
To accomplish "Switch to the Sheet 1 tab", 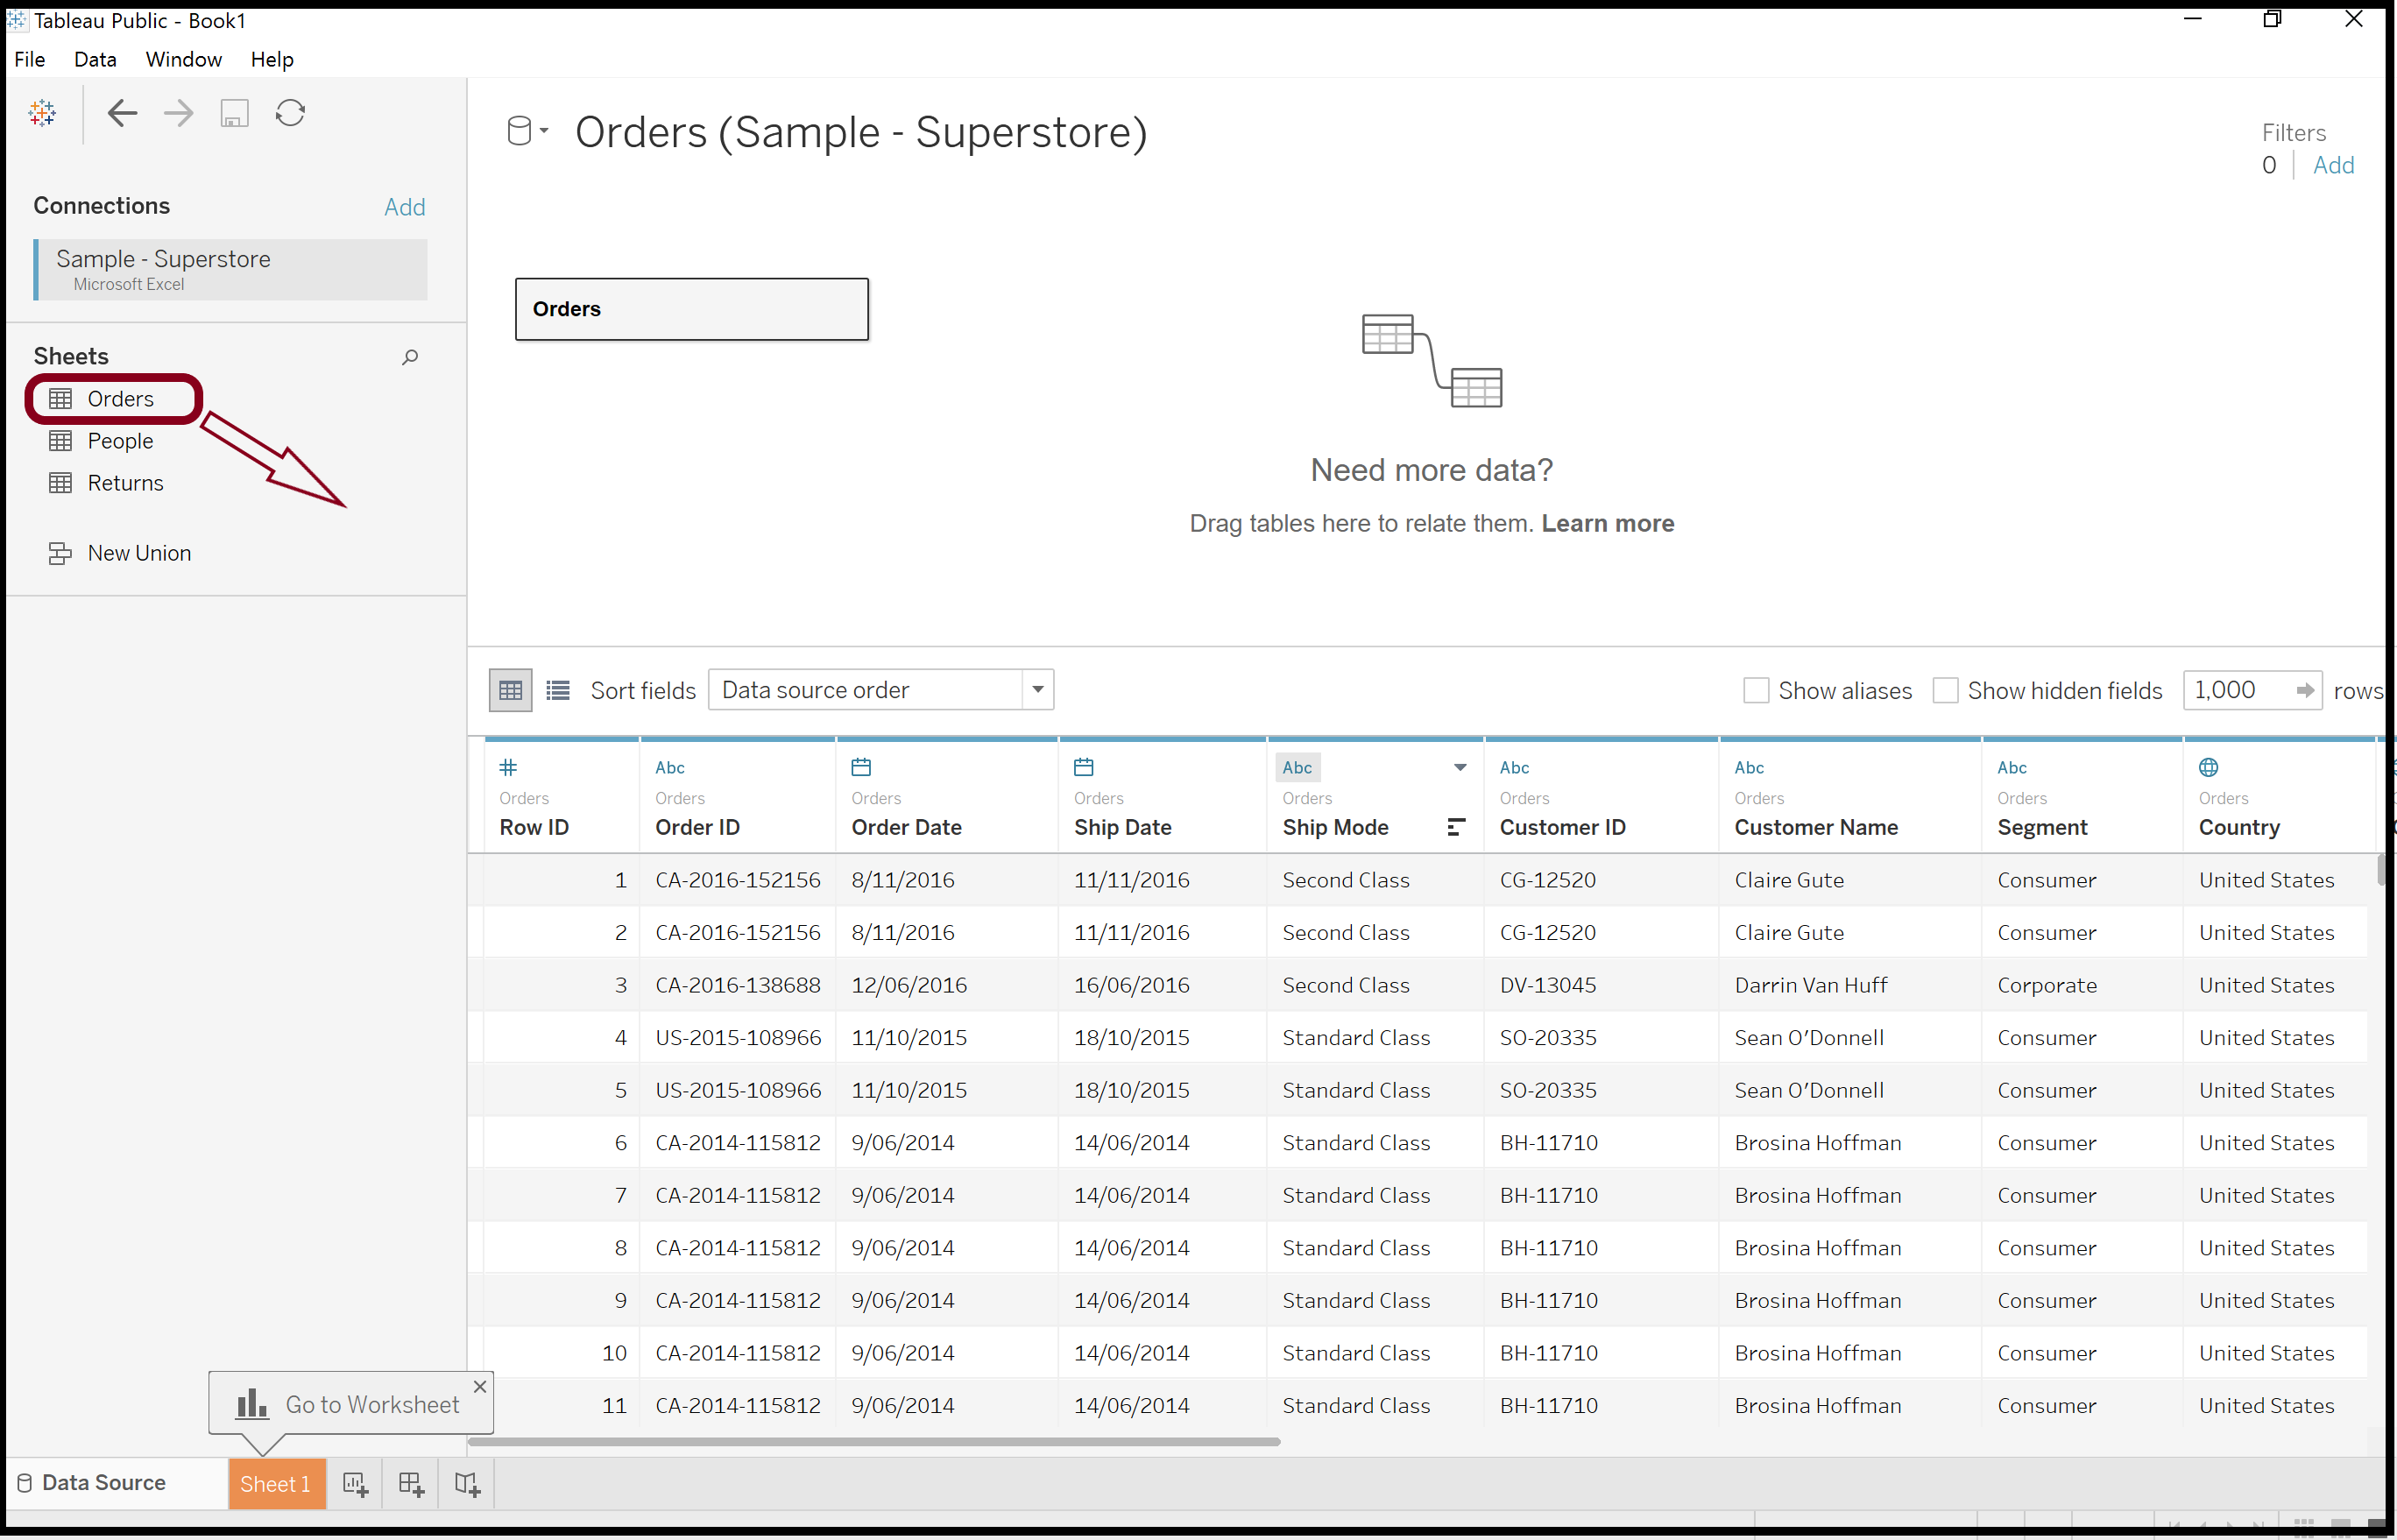I will tap(276, 1484).
